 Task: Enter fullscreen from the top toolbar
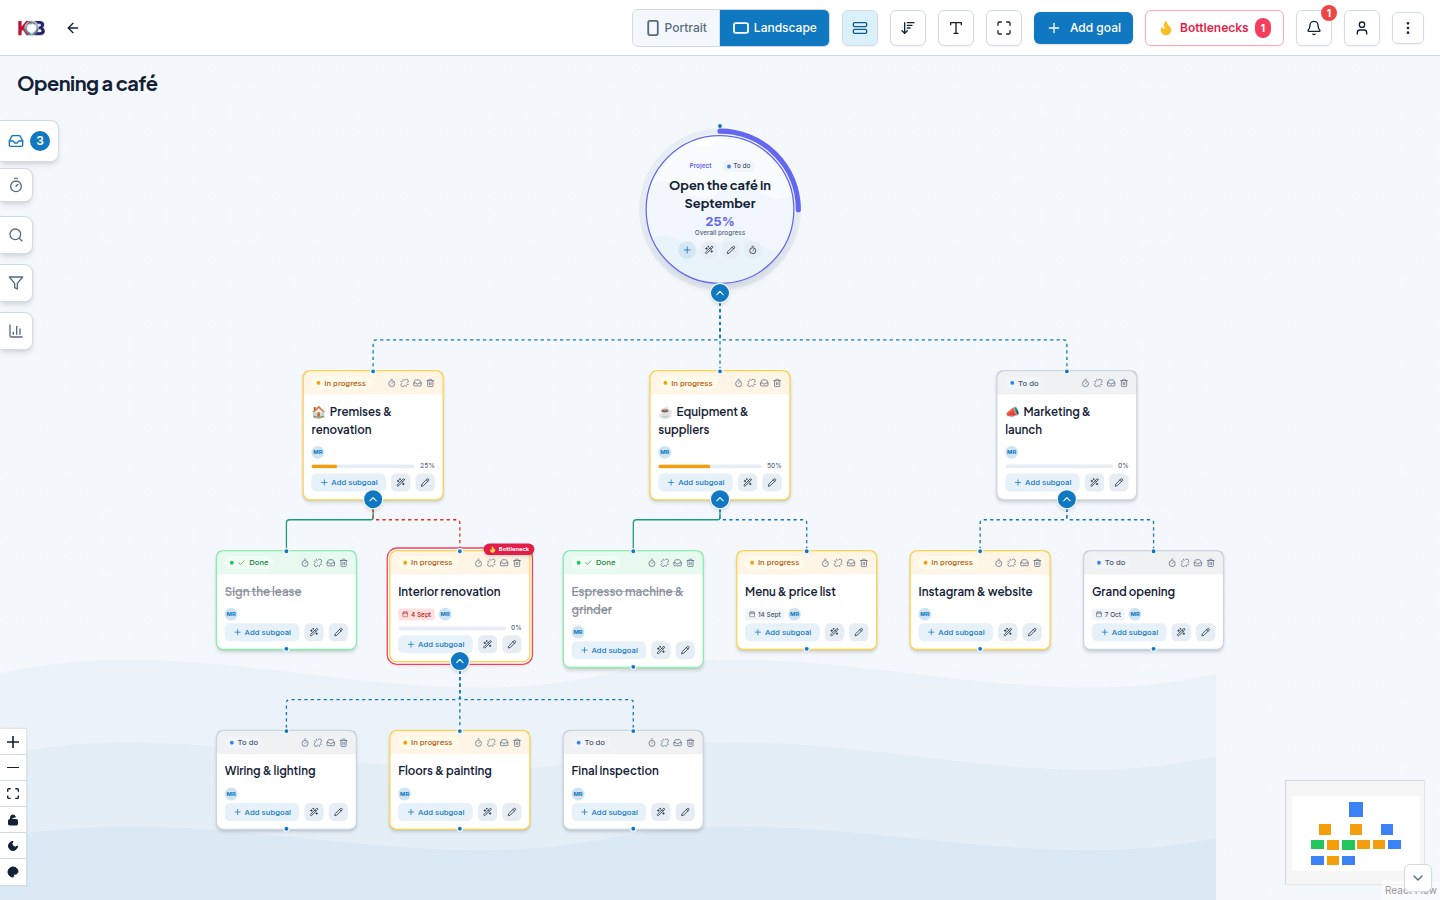coord(1004,28)
